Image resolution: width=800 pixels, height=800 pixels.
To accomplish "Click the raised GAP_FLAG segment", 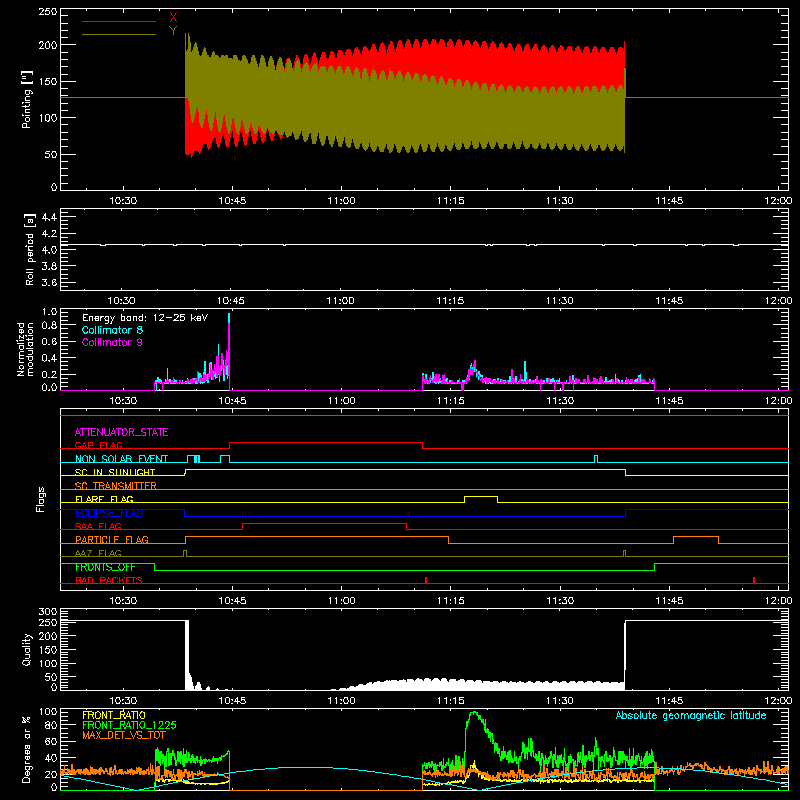I will click(x=326, y=442).
